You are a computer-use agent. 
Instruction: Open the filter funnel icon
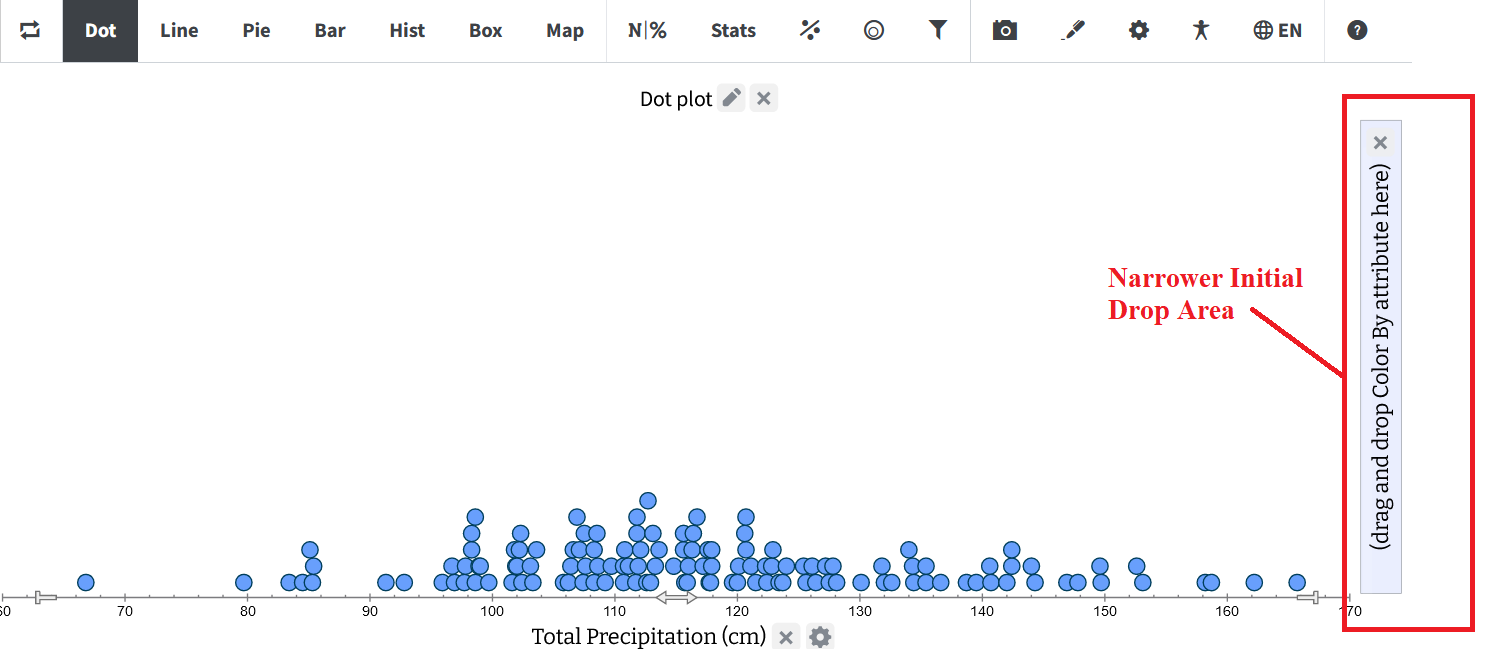tap(937, 30)
